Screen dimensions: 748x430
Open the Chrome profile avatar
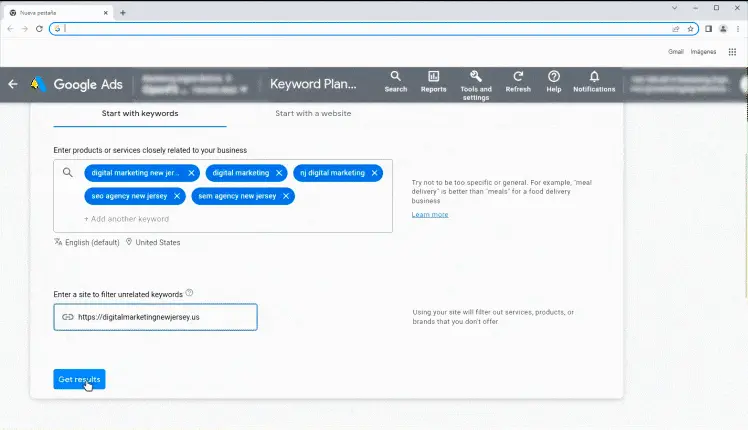point(723,29)
